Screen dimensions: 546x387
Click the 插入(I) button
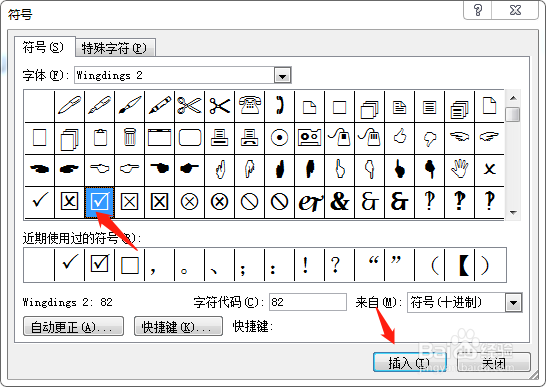[x=410, y=363]
